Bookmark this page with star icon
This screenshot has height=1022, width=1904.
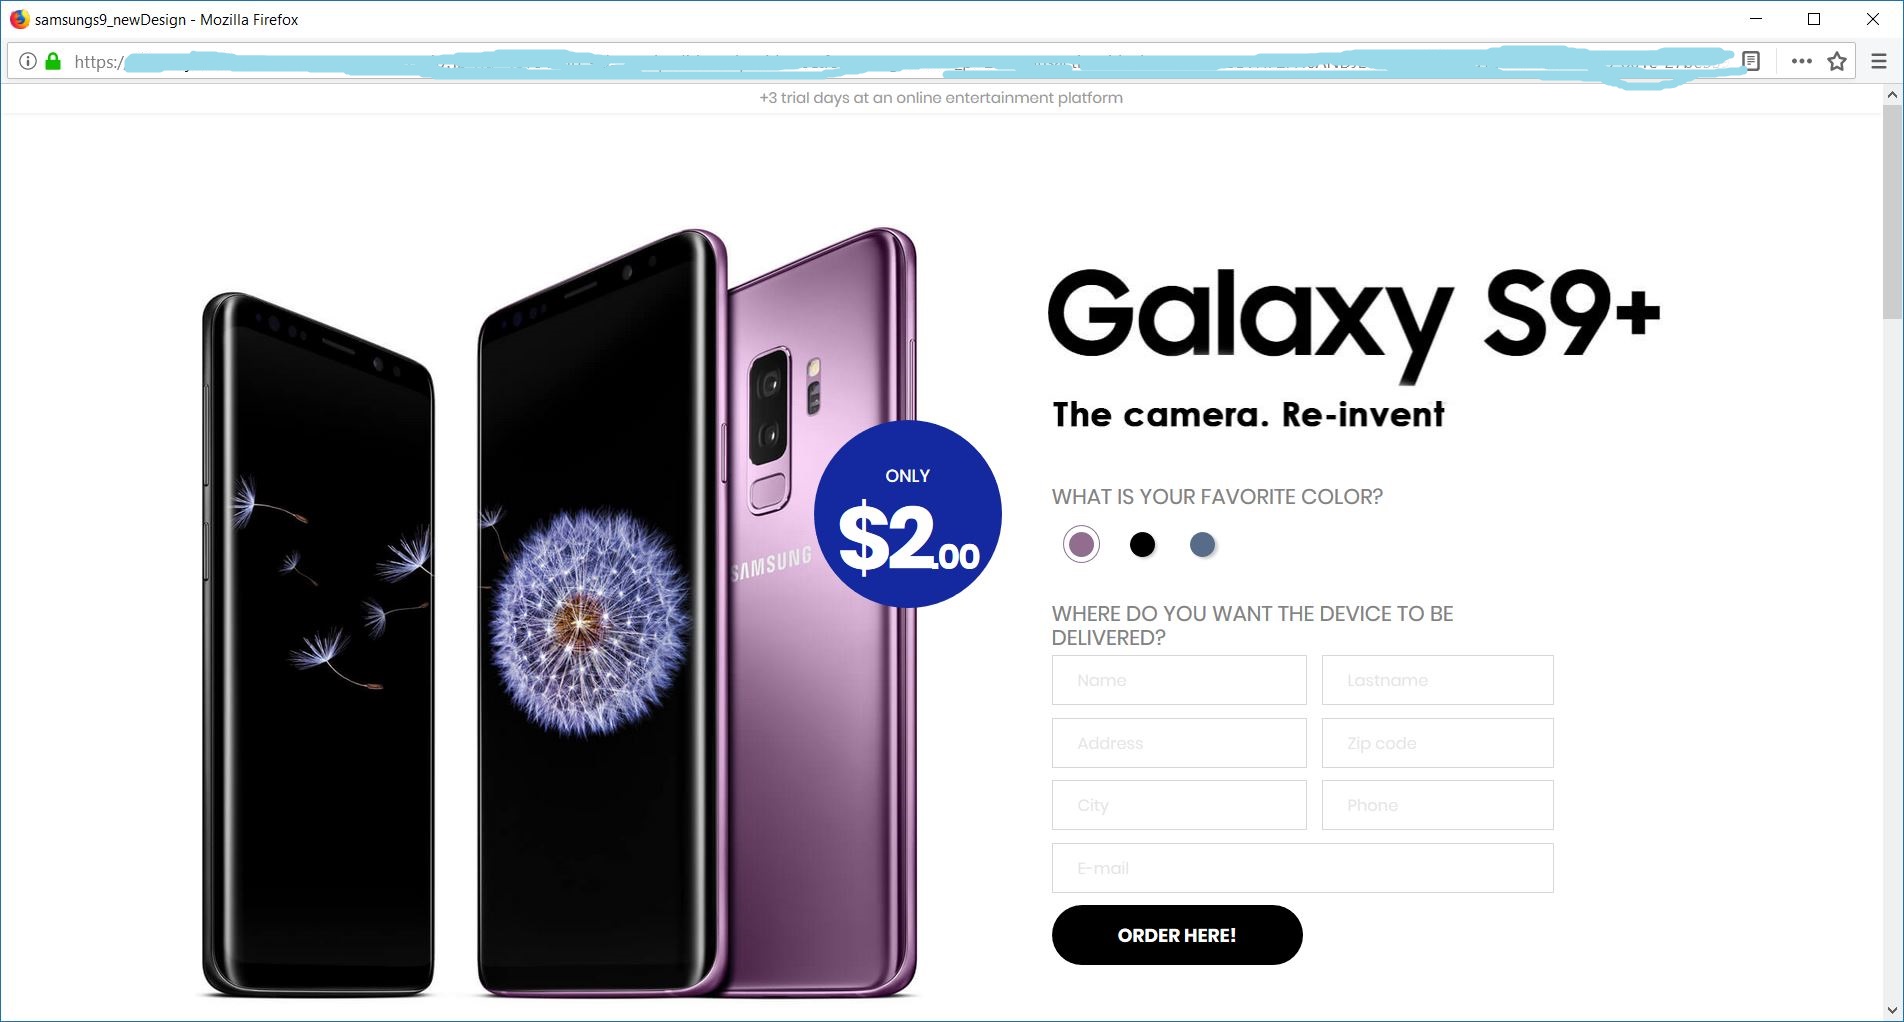click(1837, 61)
